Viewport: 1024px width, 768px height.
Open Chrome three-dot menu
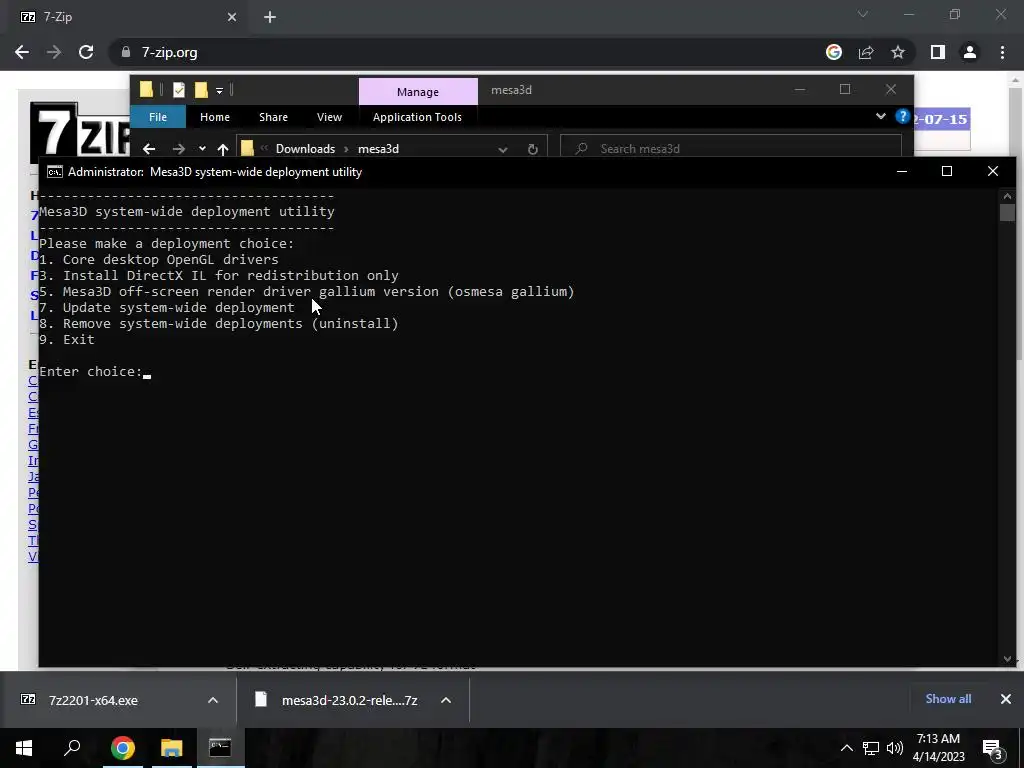coord(1002,52)
